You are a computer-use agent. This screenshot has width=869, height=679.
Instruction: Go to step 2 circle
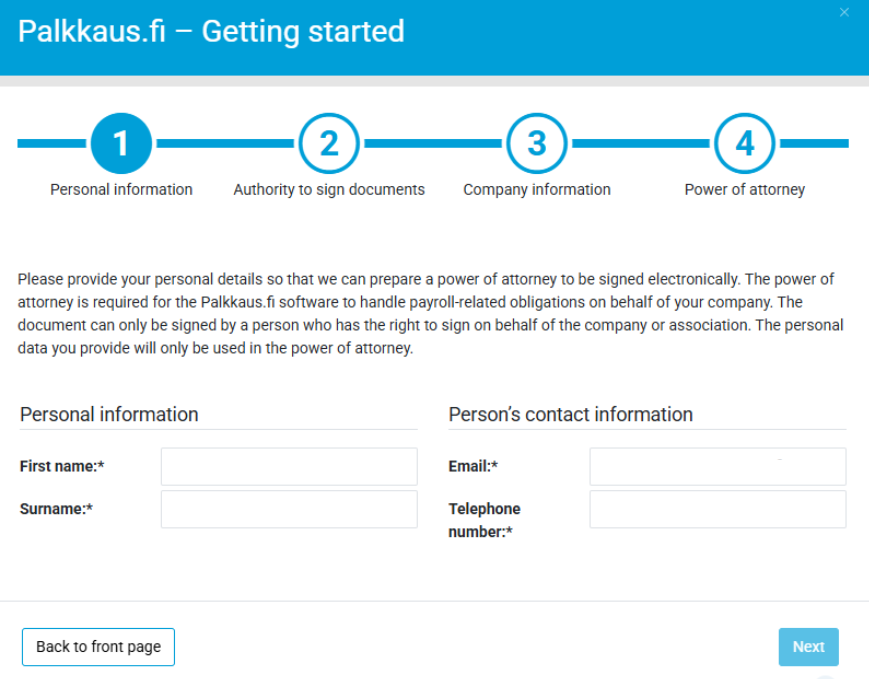pyautogui.click(x=329, y=144)
